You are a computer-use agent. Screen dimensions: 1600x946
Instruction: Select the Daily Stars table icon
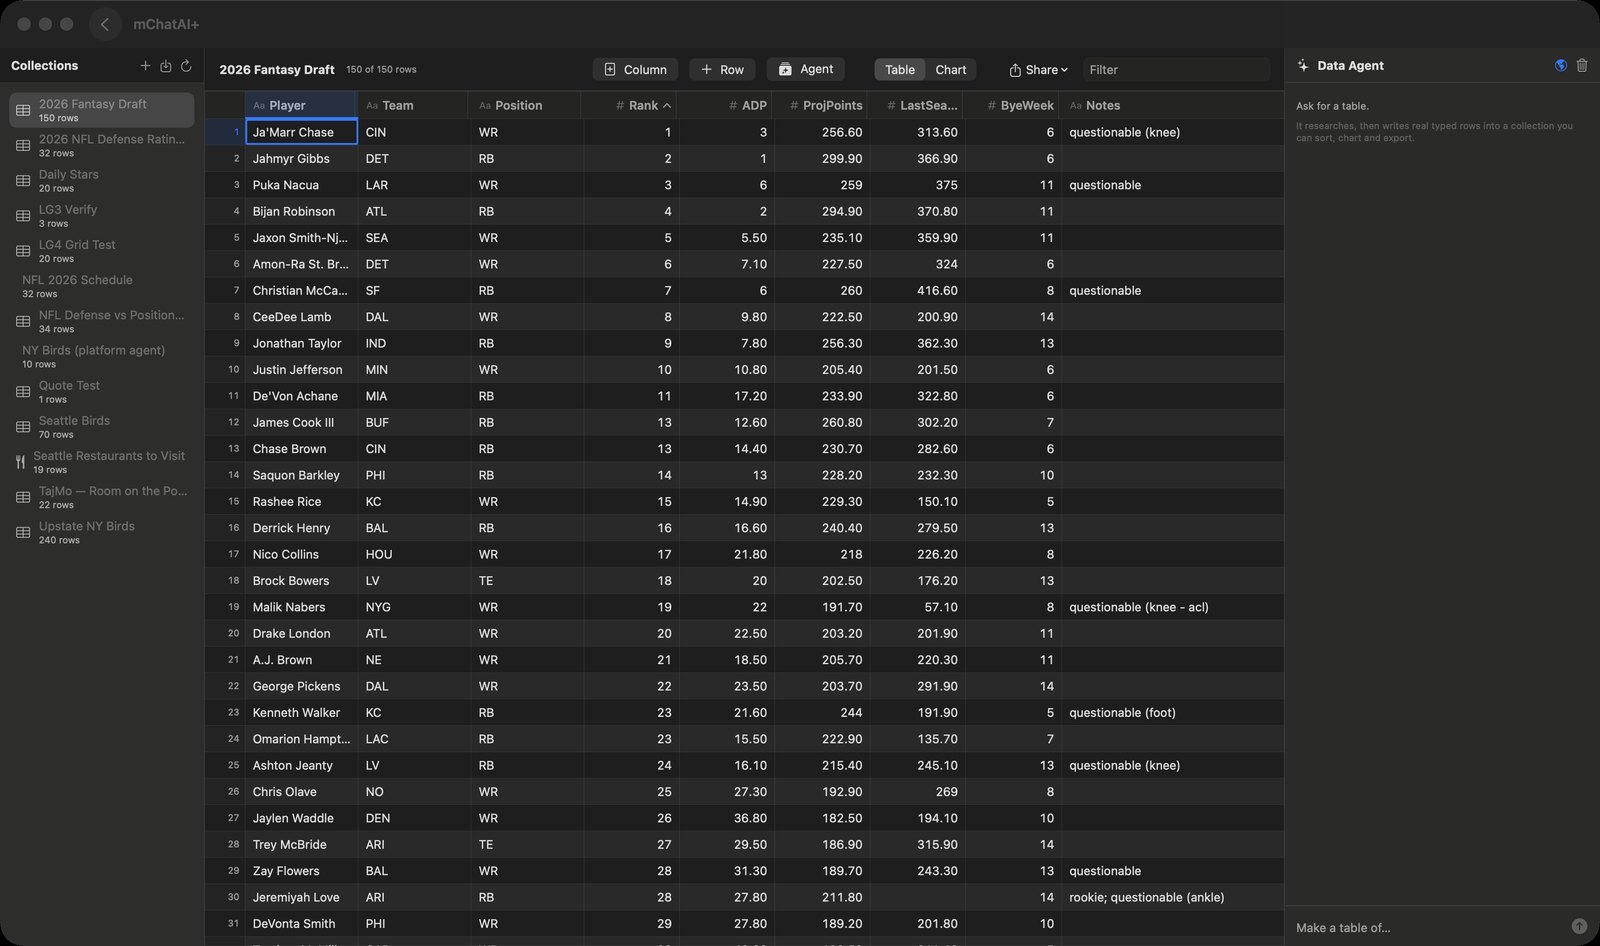[23, 181]
